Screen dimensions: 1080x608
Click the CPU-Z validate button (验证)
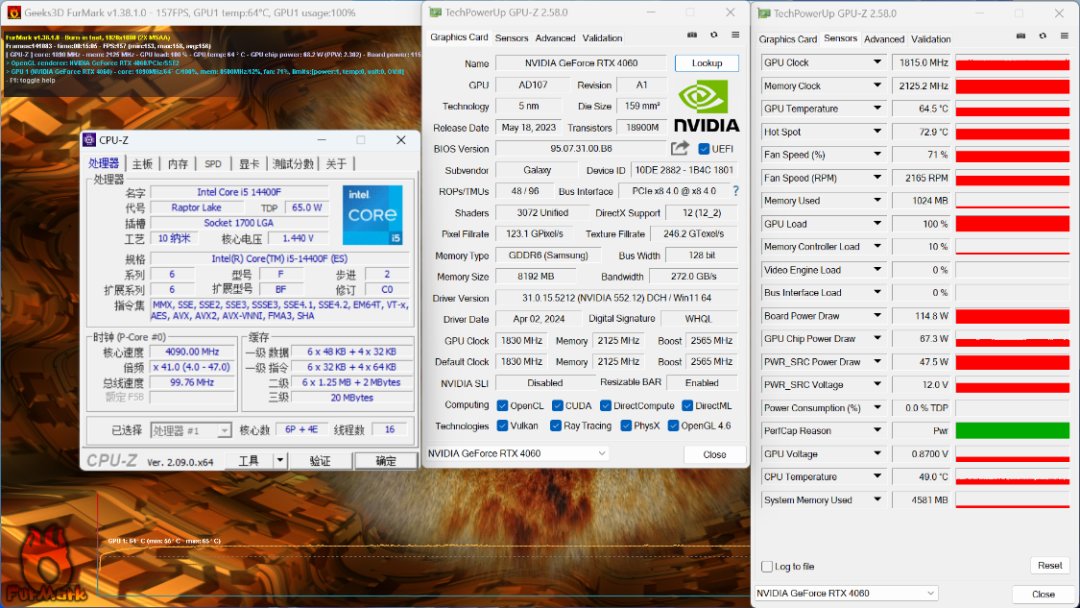pos(320,461)
